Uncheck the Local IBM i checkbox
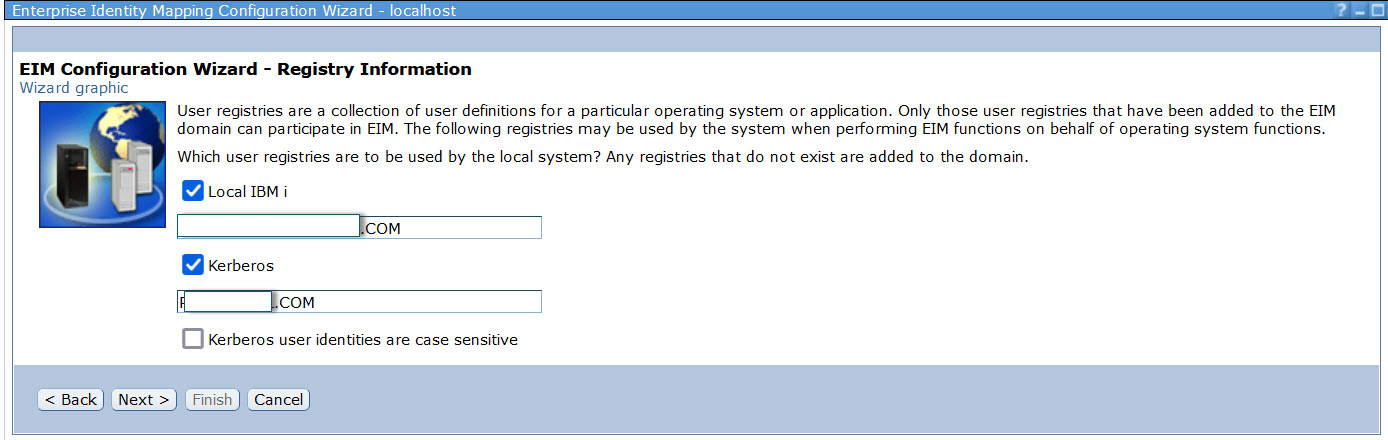 (193, 191)
